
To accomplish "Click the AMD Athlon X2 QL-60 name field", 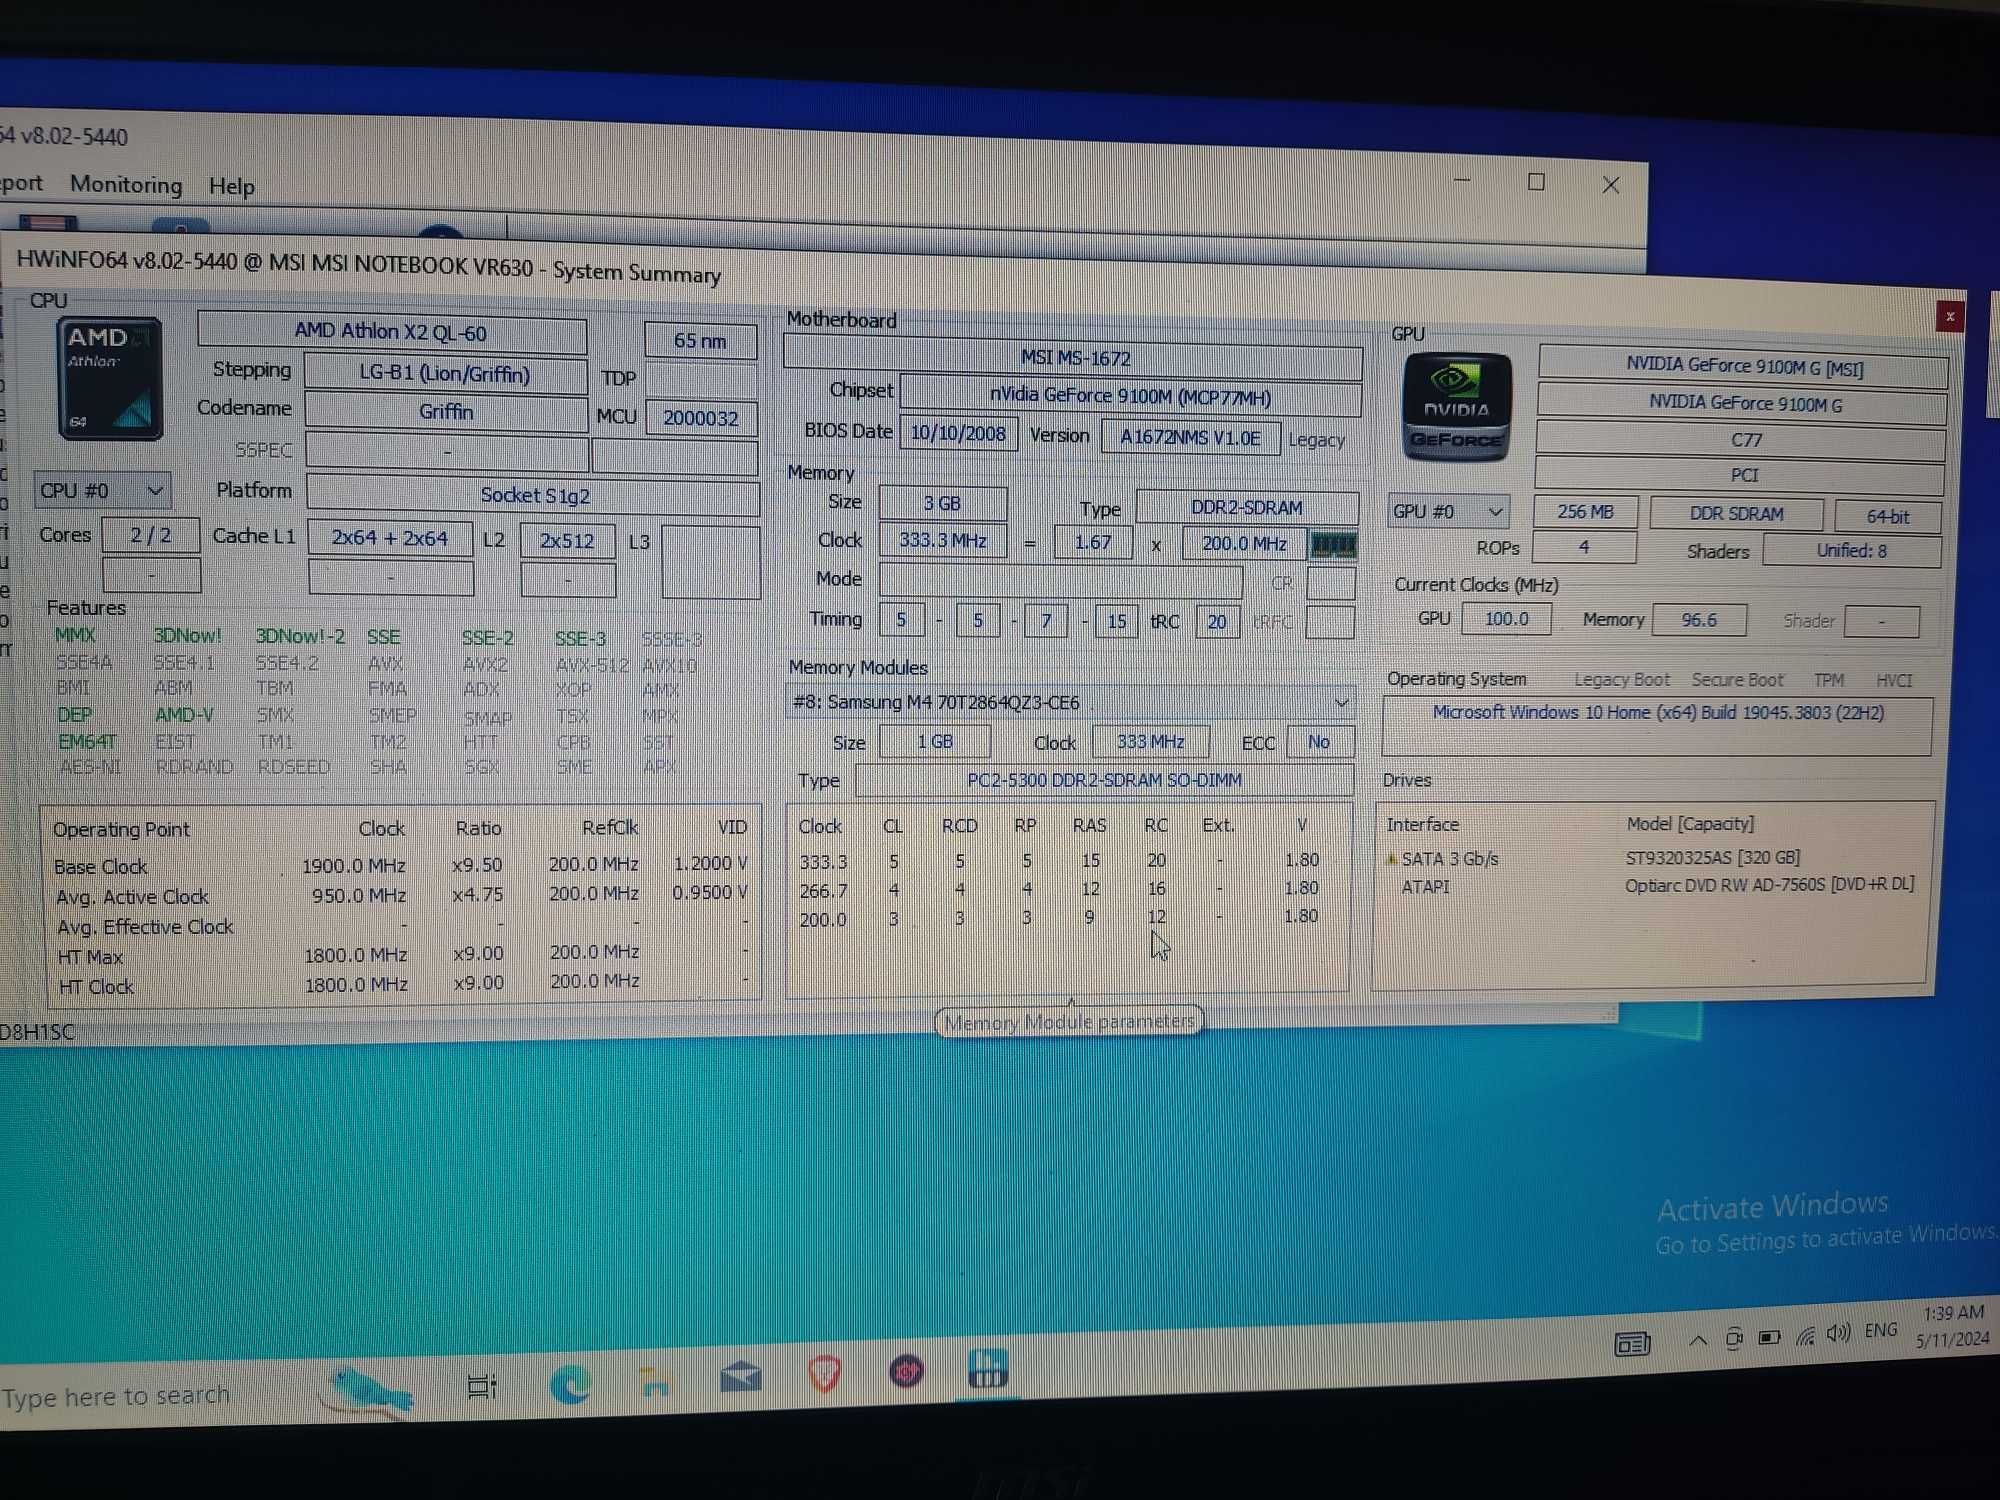I will pyautogui.click(x=391, y=332).
